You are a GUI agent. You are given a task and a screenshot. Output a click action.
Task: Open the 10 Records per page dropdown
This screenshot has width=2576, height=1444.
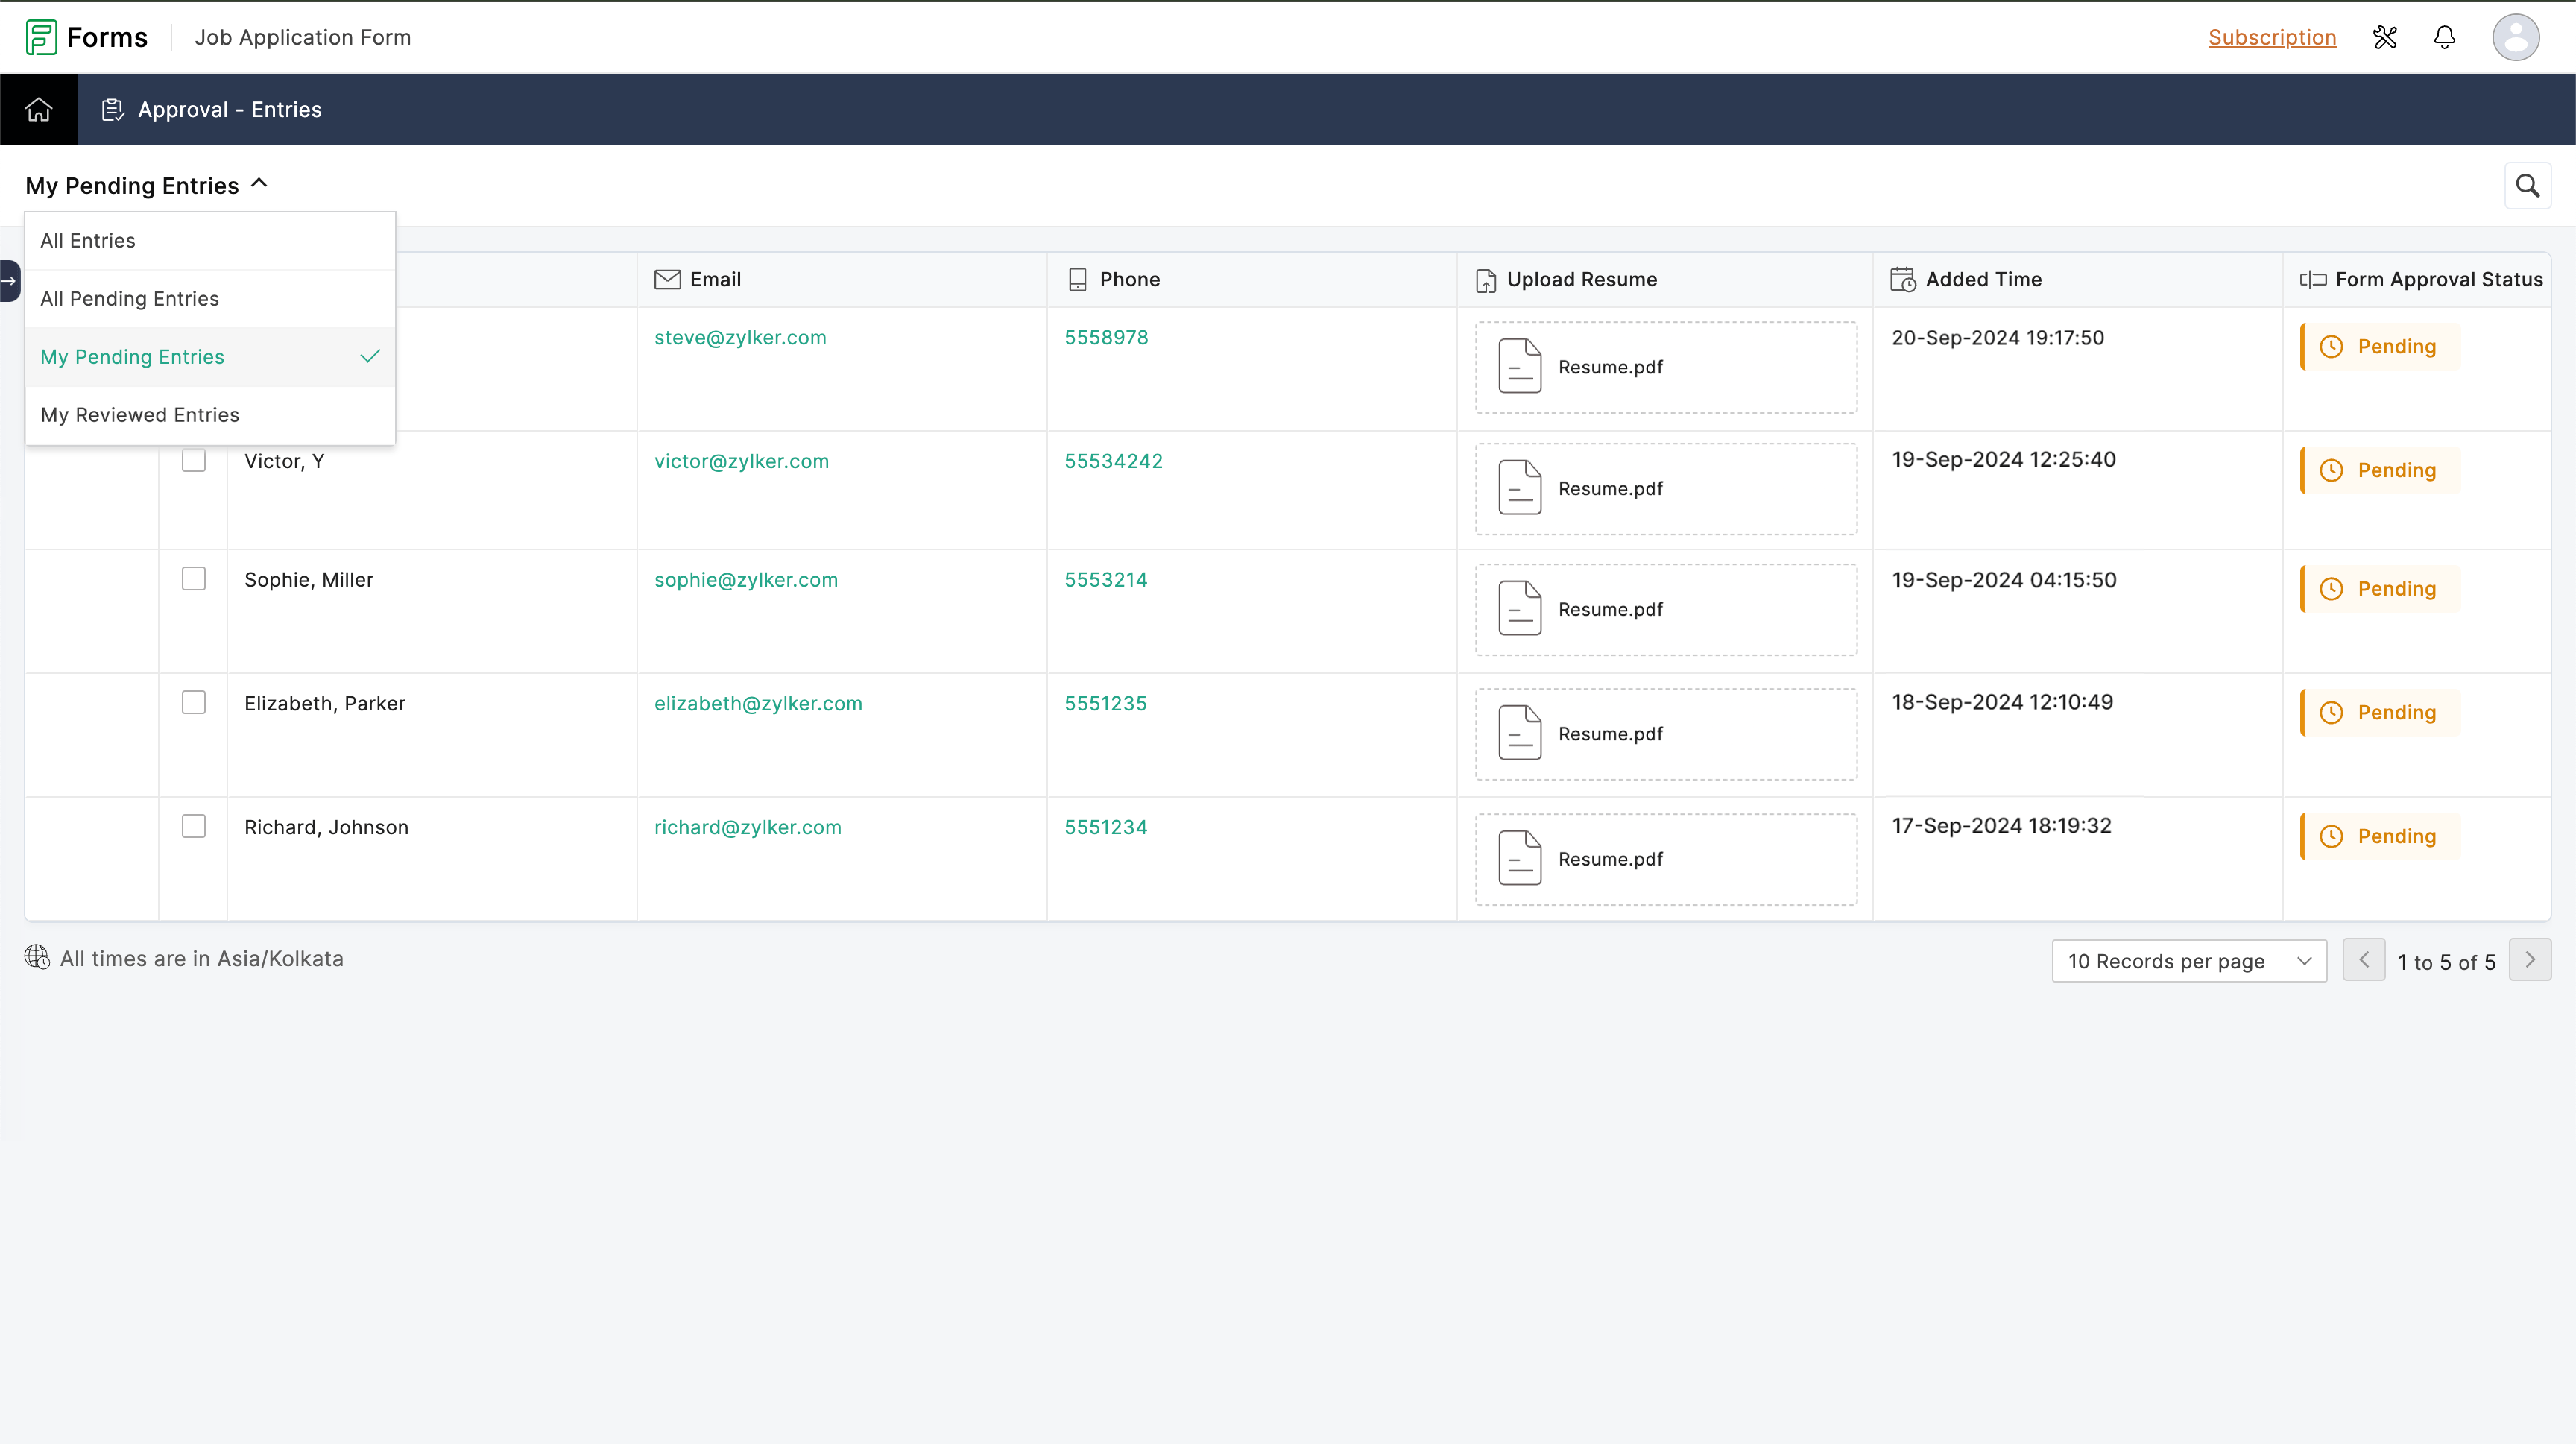(x=2188, y=961)
